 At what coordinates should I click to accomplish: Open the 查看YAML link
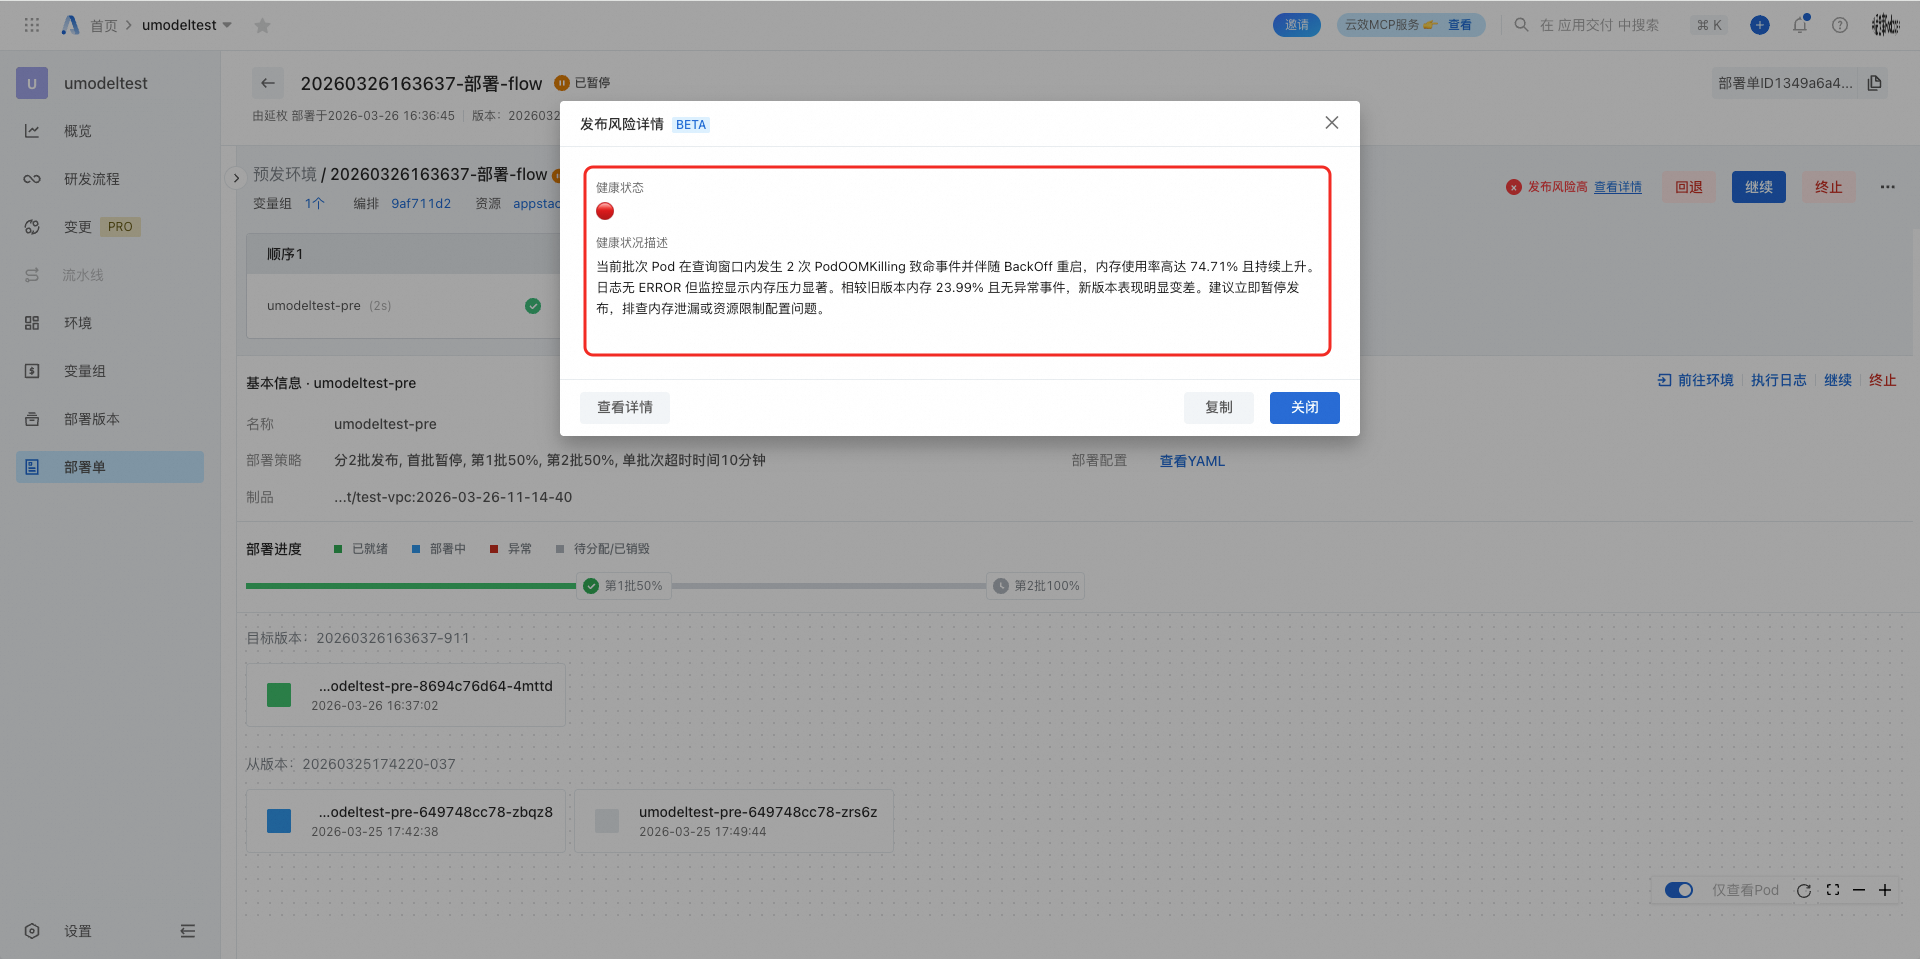coord(1192,461)
